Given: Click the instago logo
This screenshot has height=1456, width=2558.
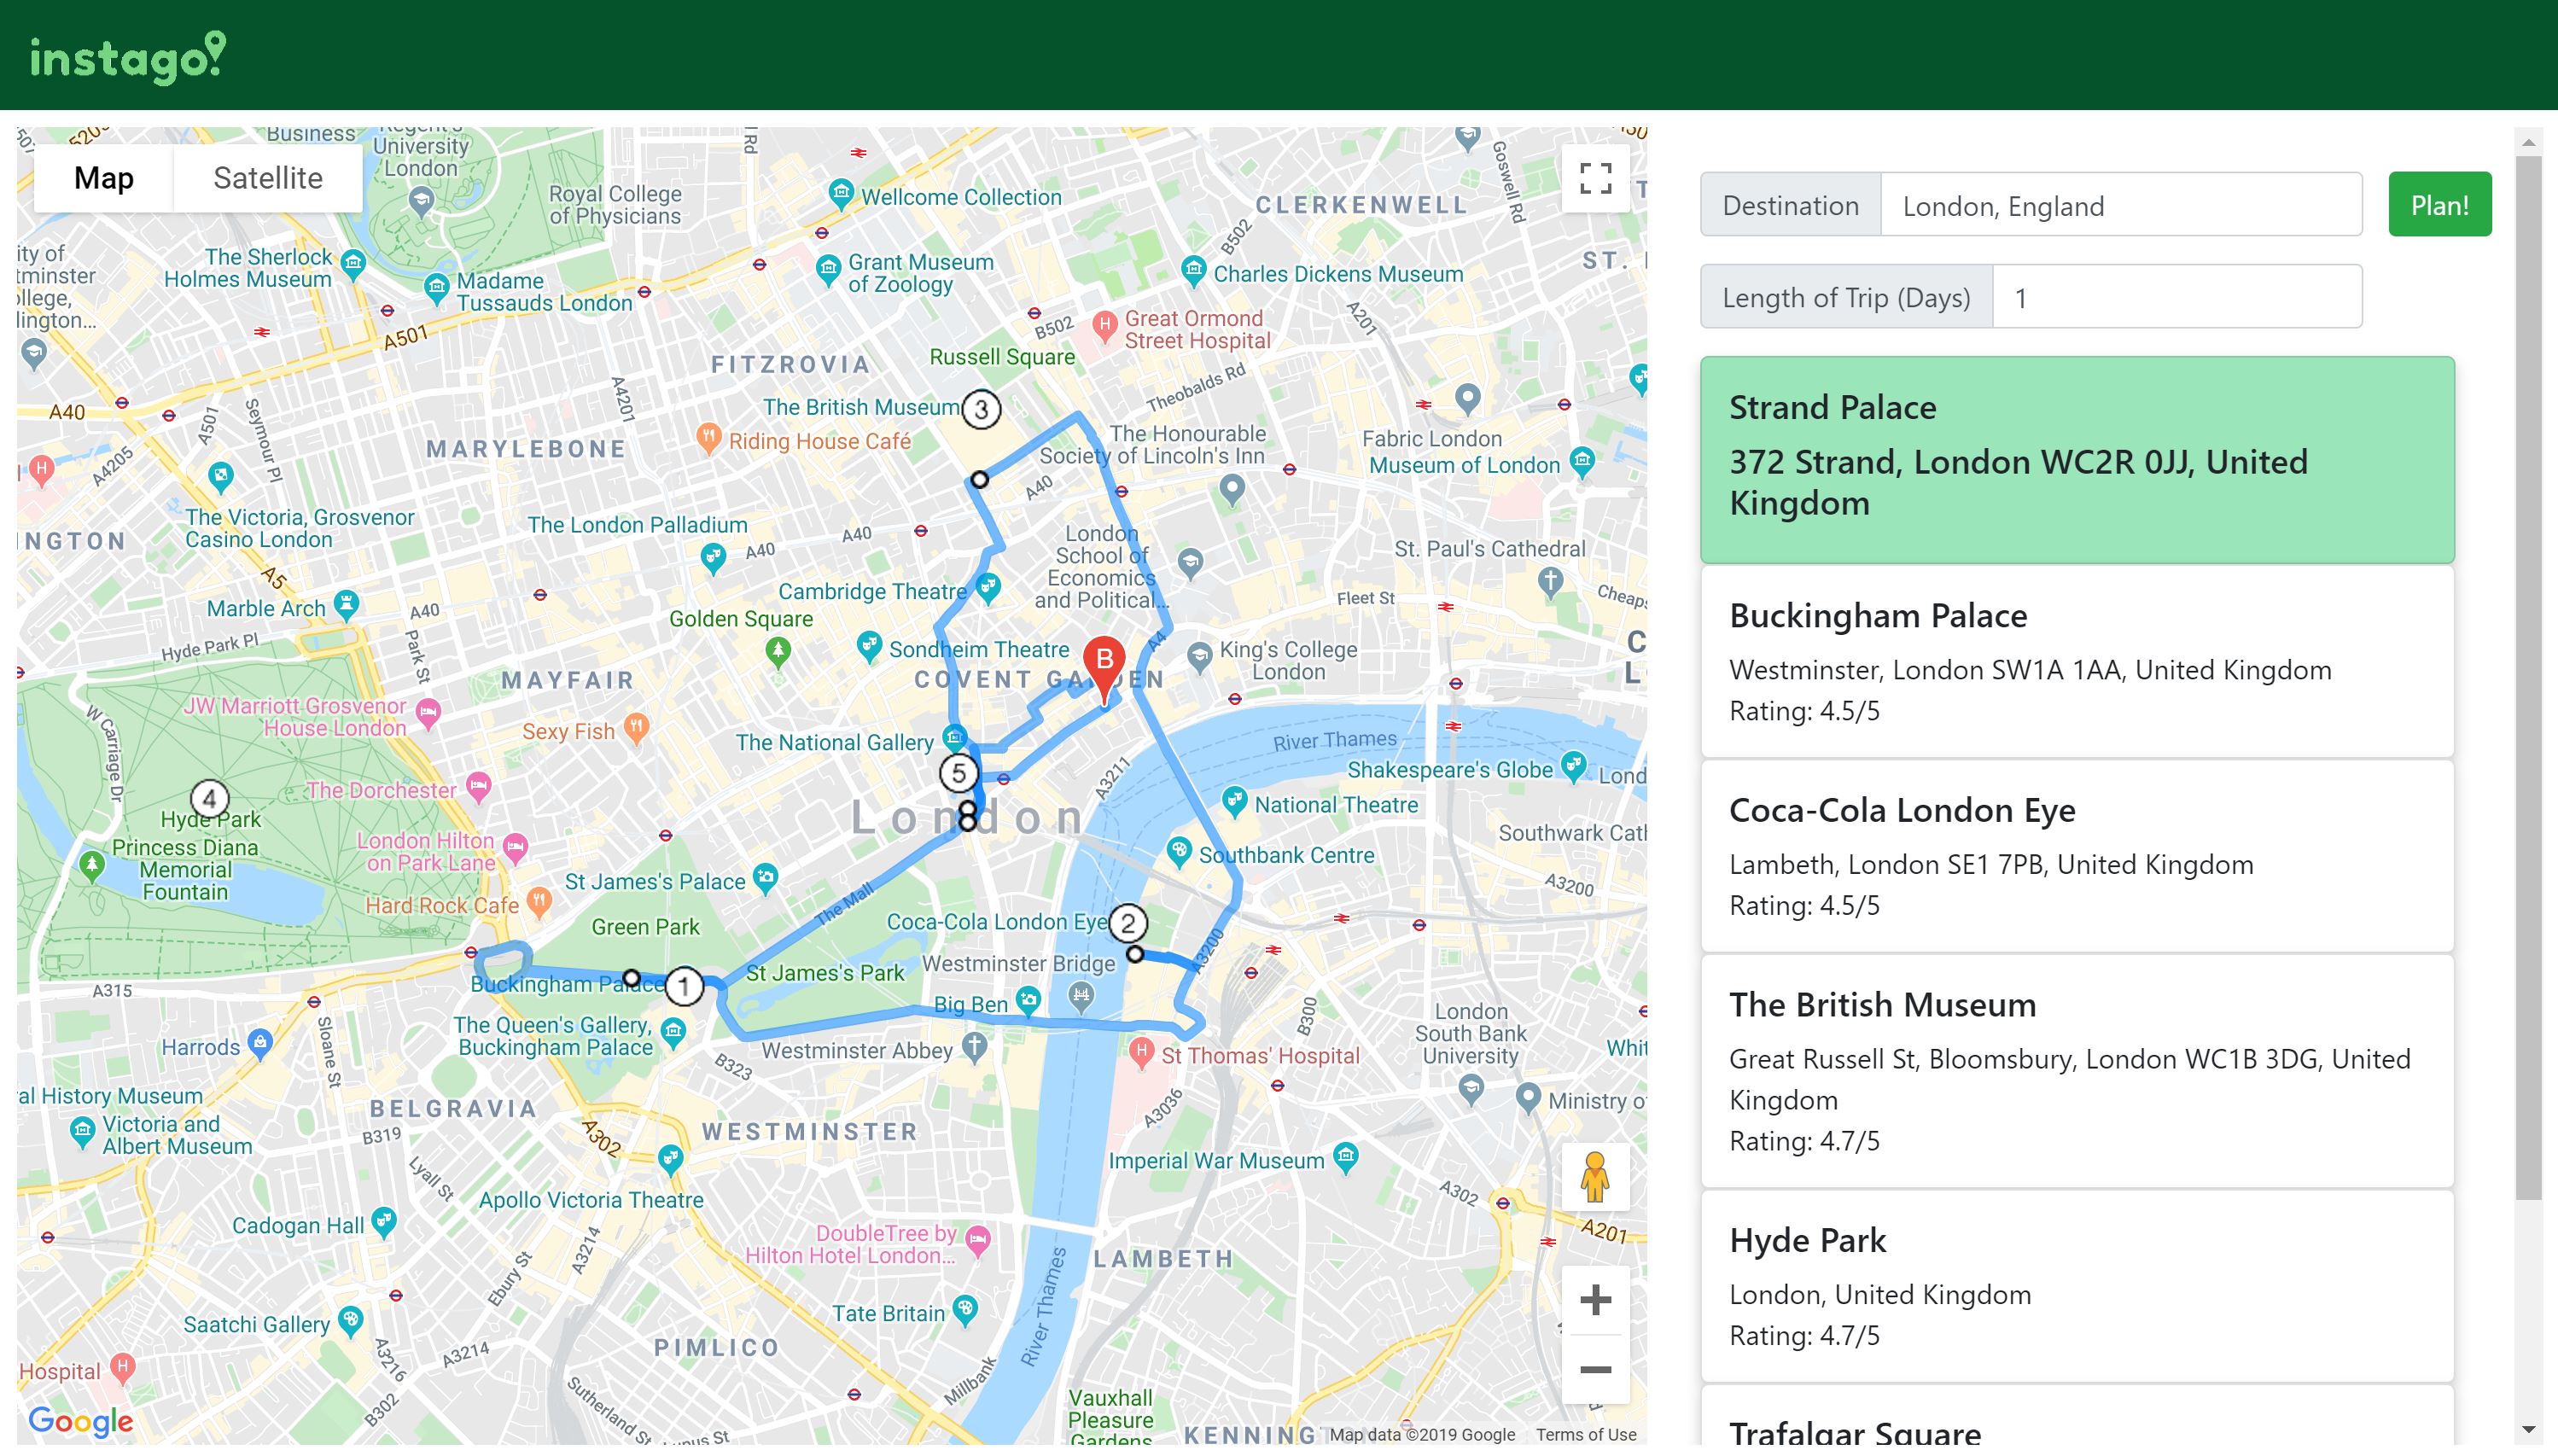Looking at the screenshot, I should [128, 57].
